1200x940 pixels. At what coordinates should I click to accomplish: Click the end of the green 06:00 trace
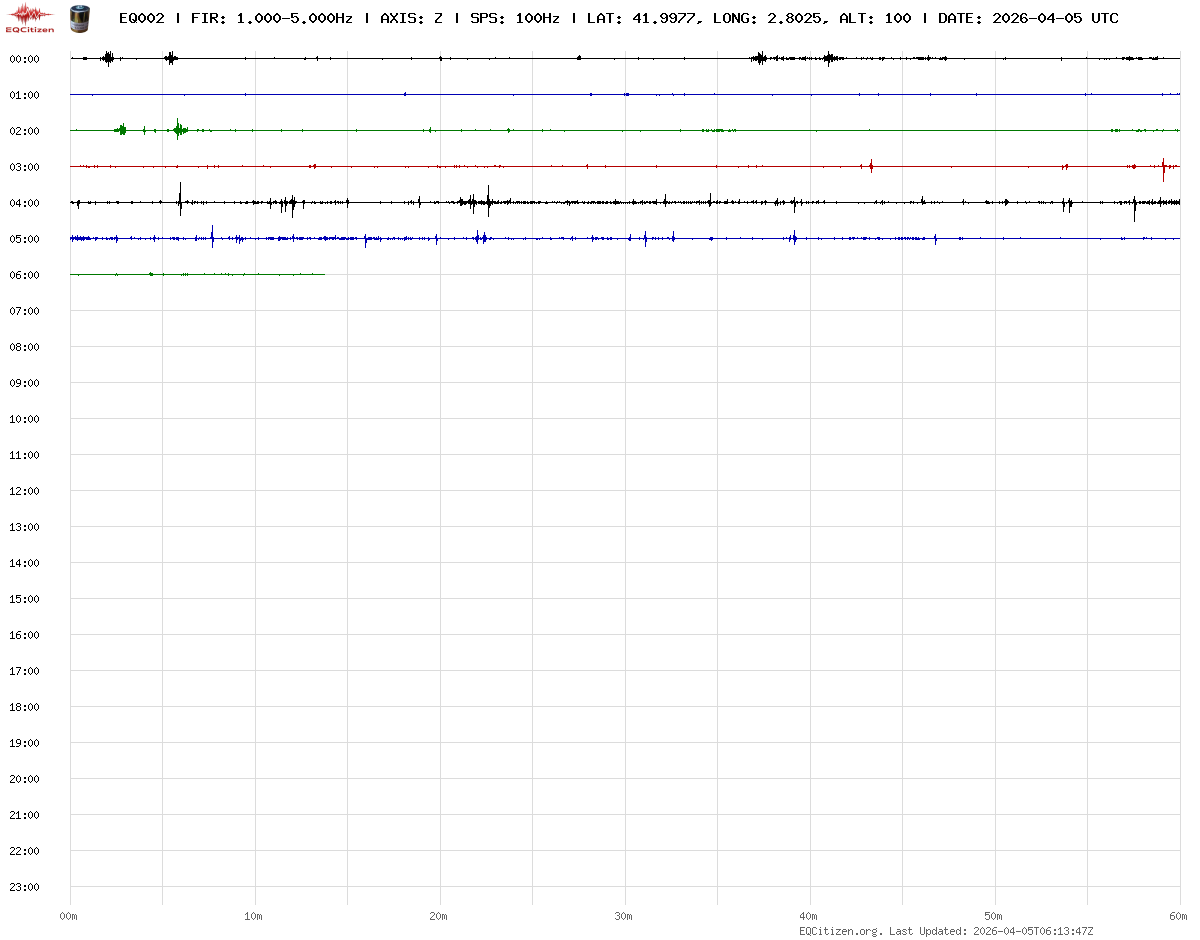tap(324, 274)
